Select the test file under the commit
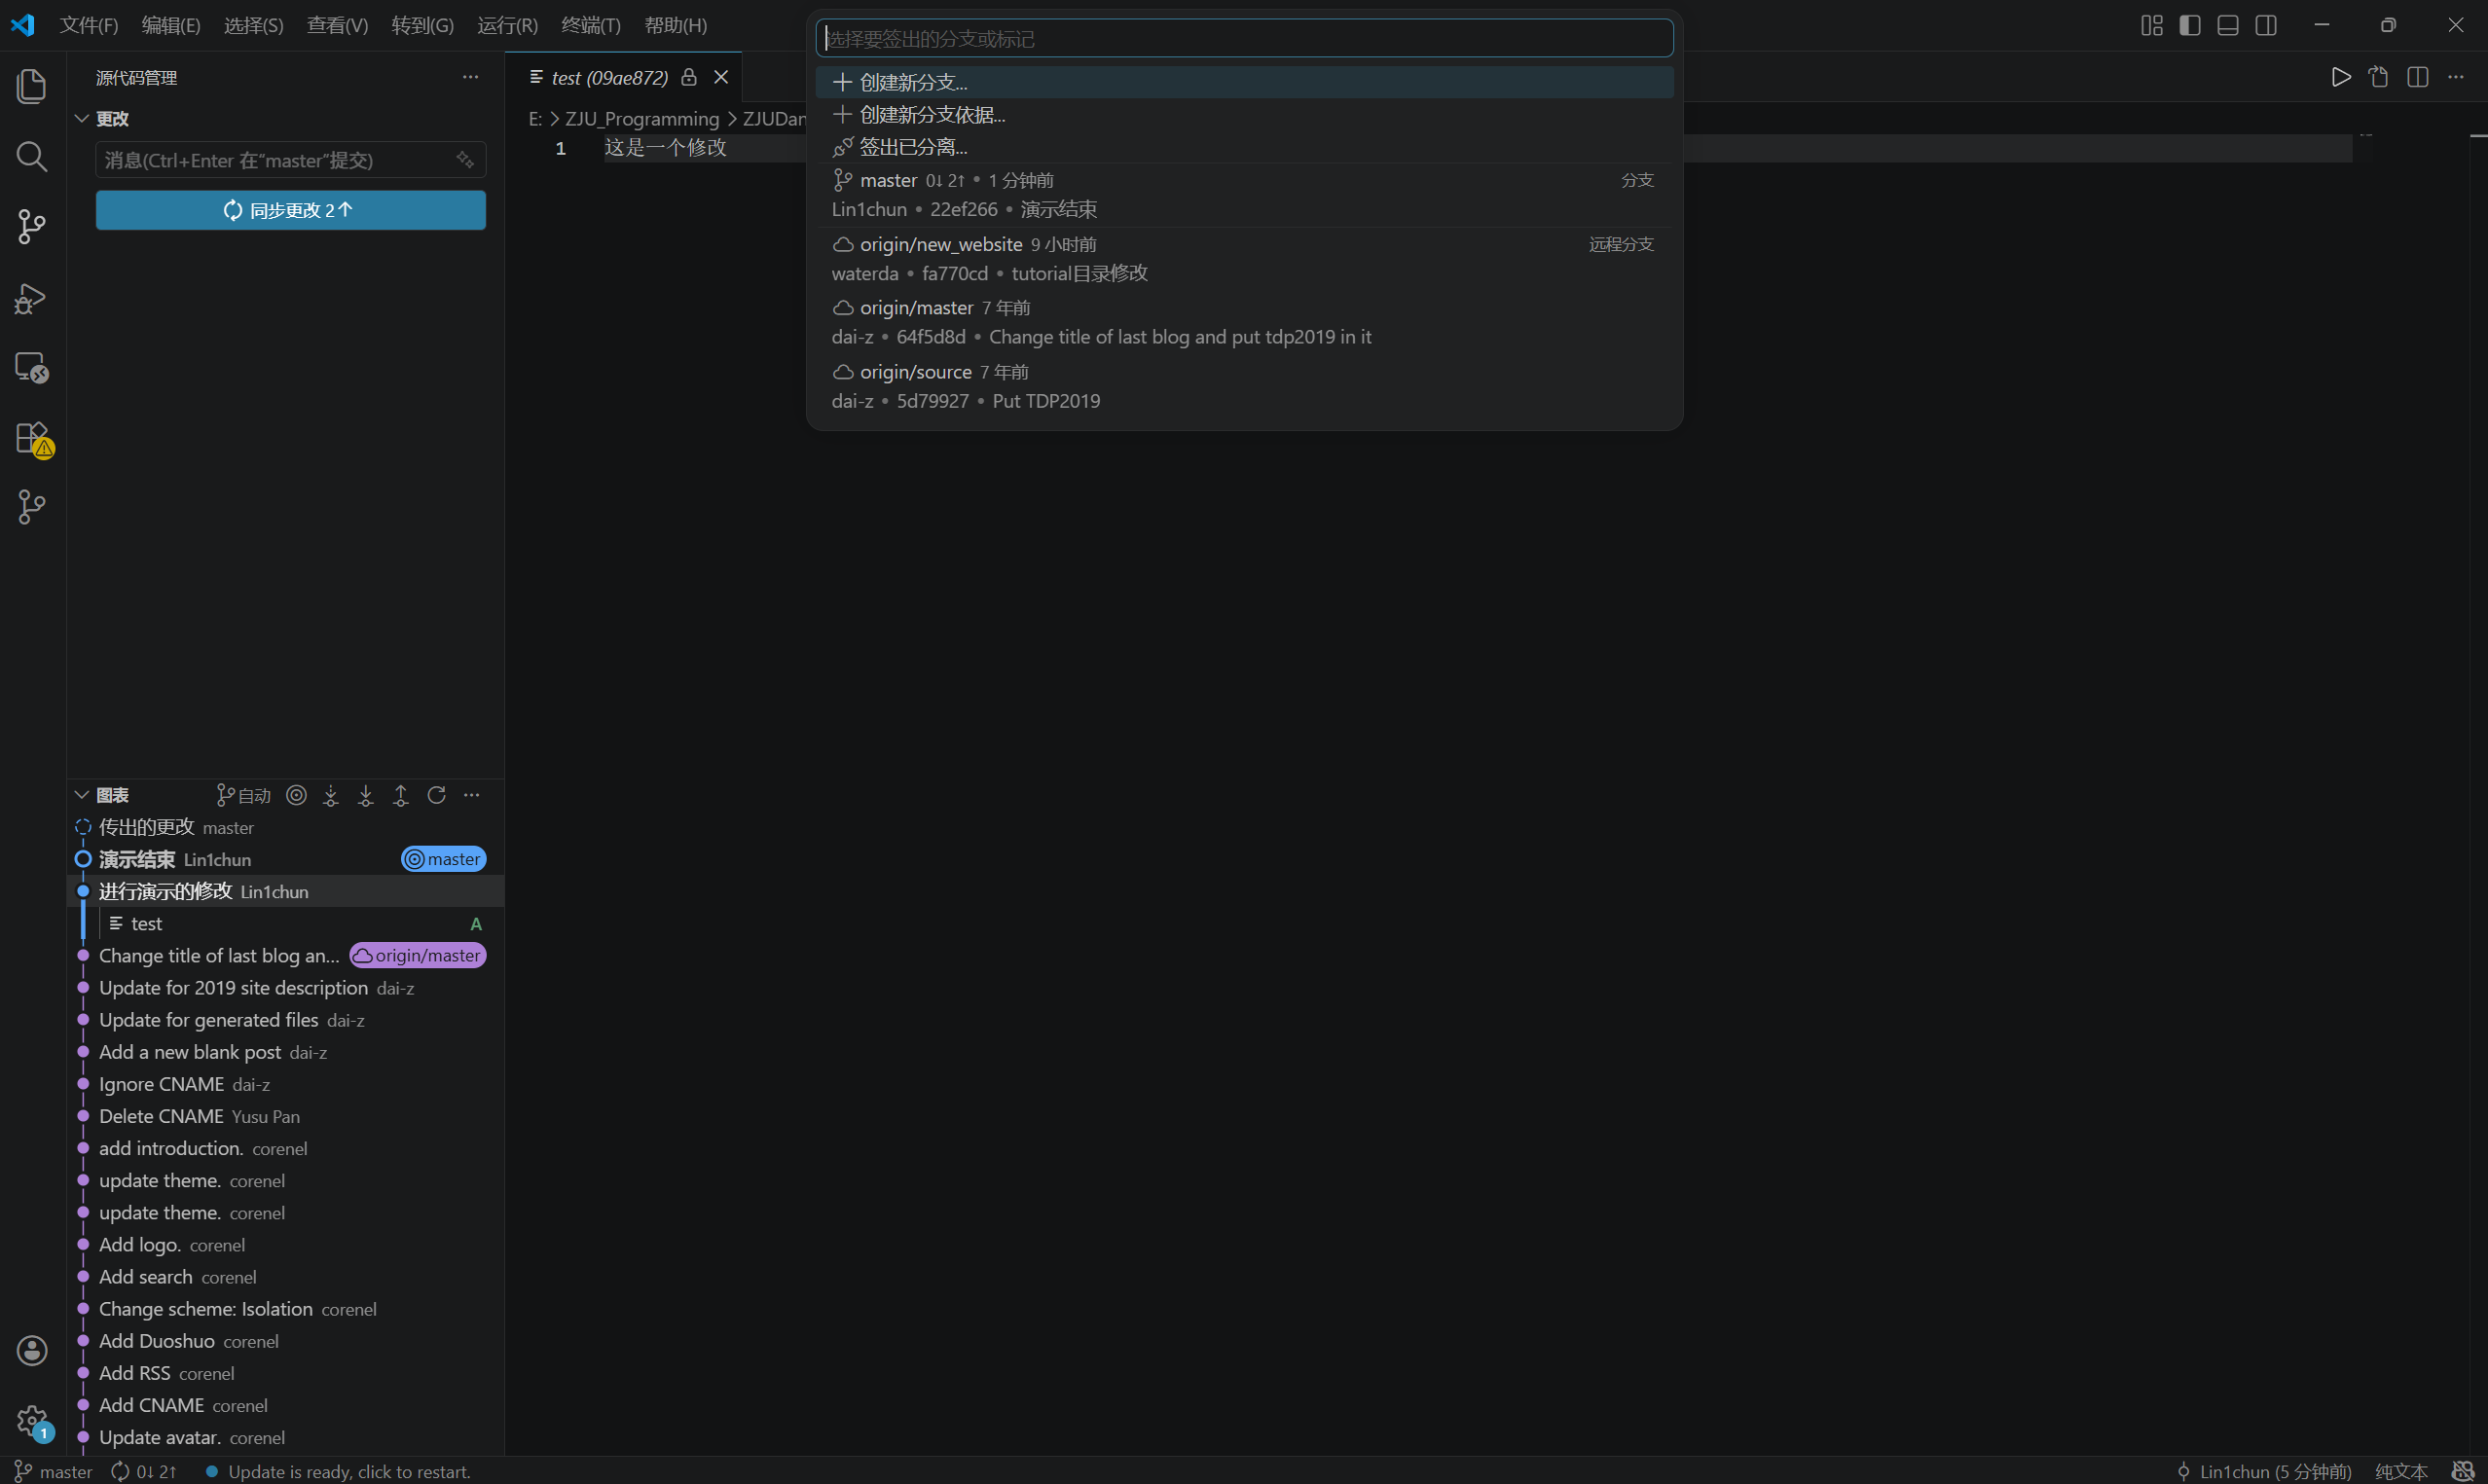 (x=285, y=923)
